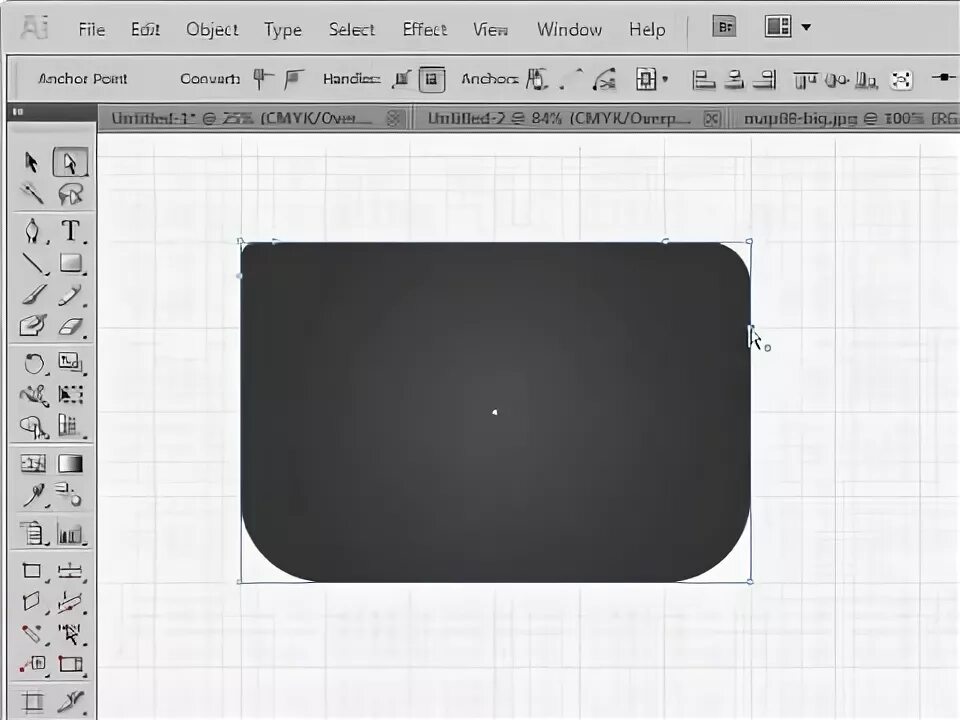Apply Vertical Align Bottom
Image resolution: width=960 pixels, height=720 pixels.
[x=866, y=80]
